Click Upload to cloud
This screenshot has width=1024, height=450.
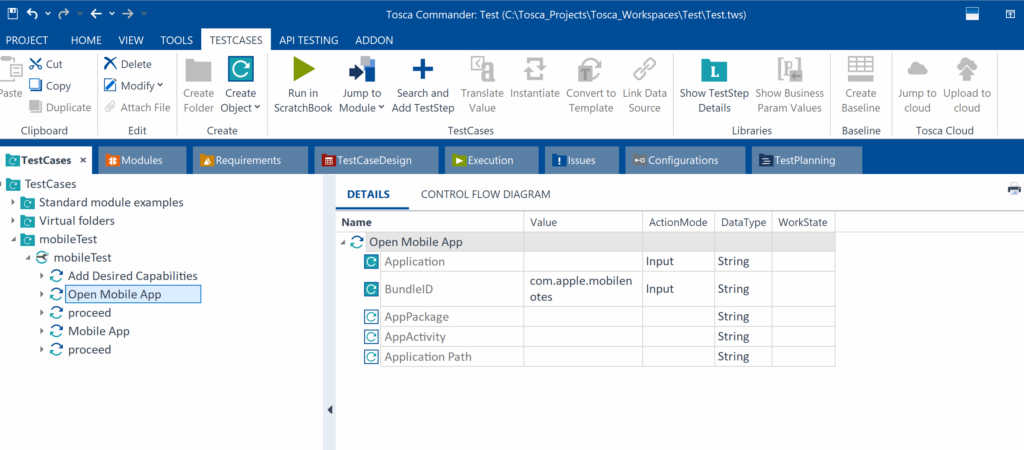click(x=967, y=85)
